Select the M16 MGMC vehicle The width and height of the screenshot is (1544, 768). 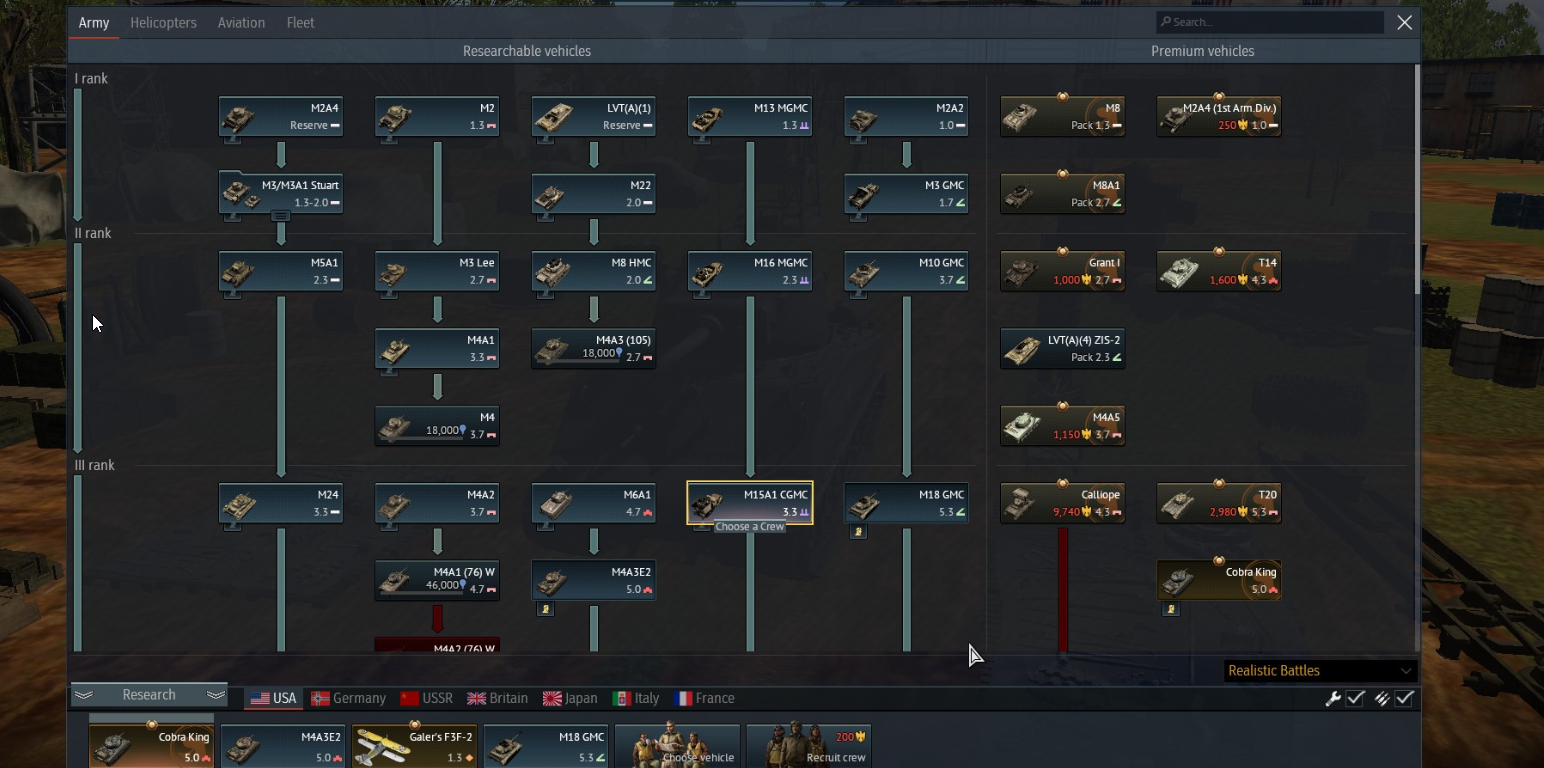tap(750, 272)
